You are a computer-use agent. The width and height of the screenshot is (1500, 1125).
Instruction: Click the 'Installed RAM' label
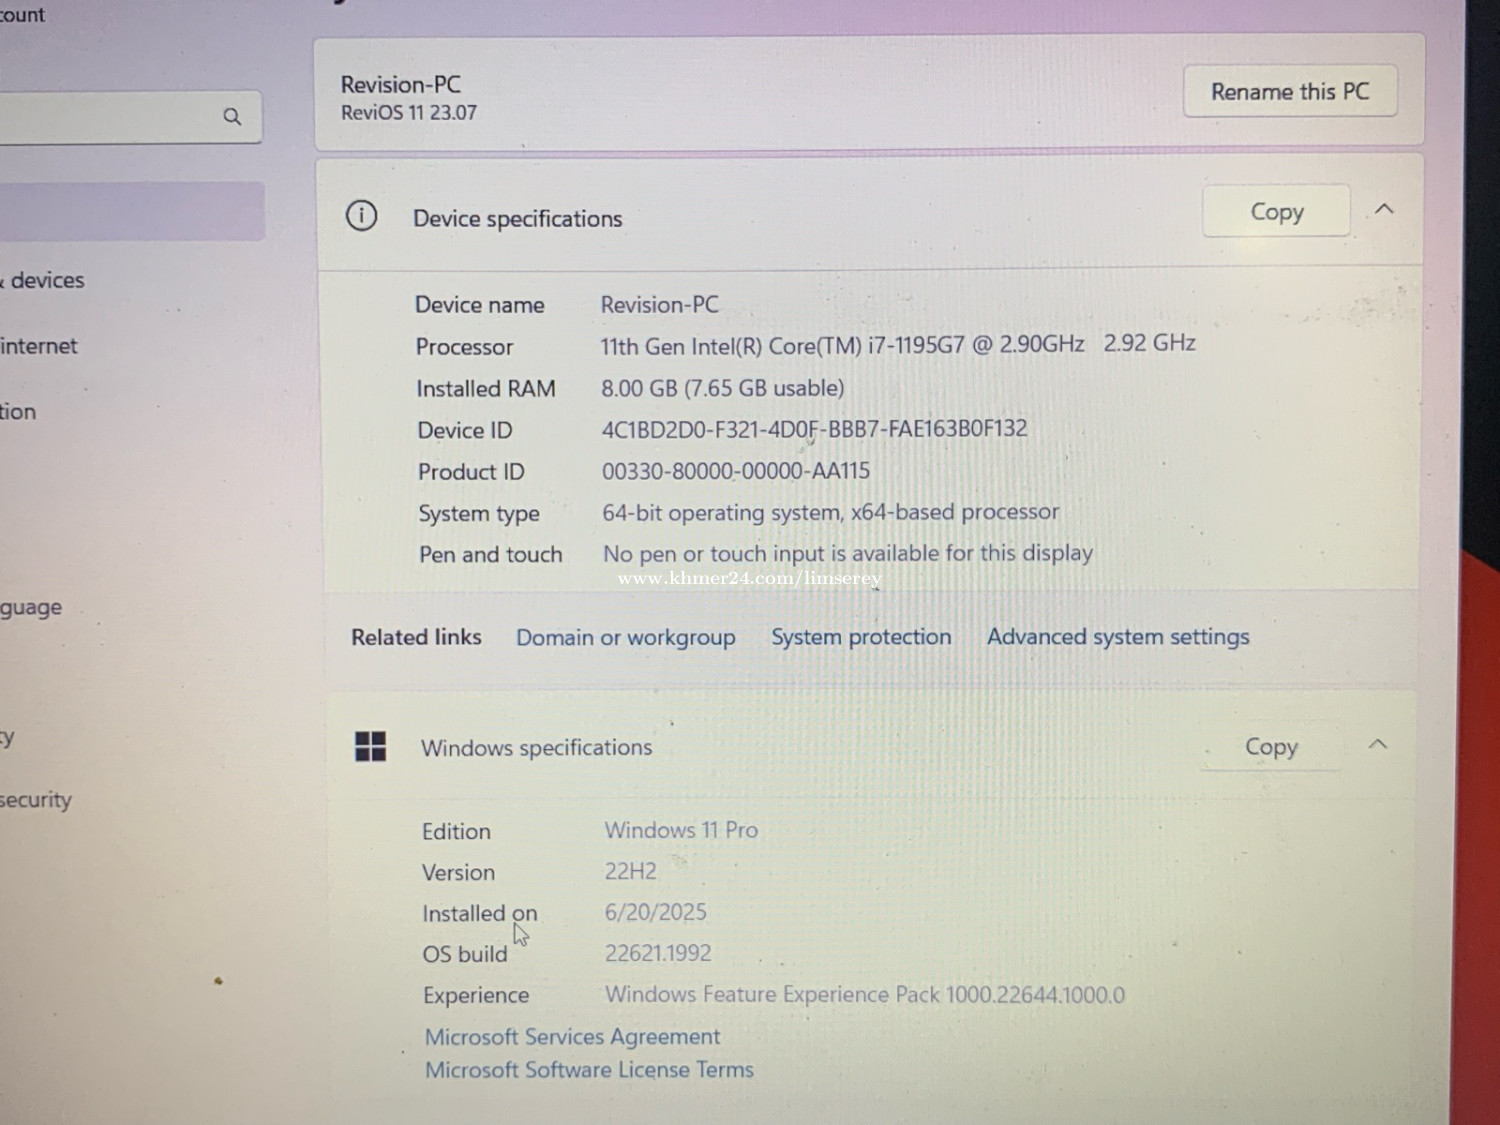tap(486, 389)
